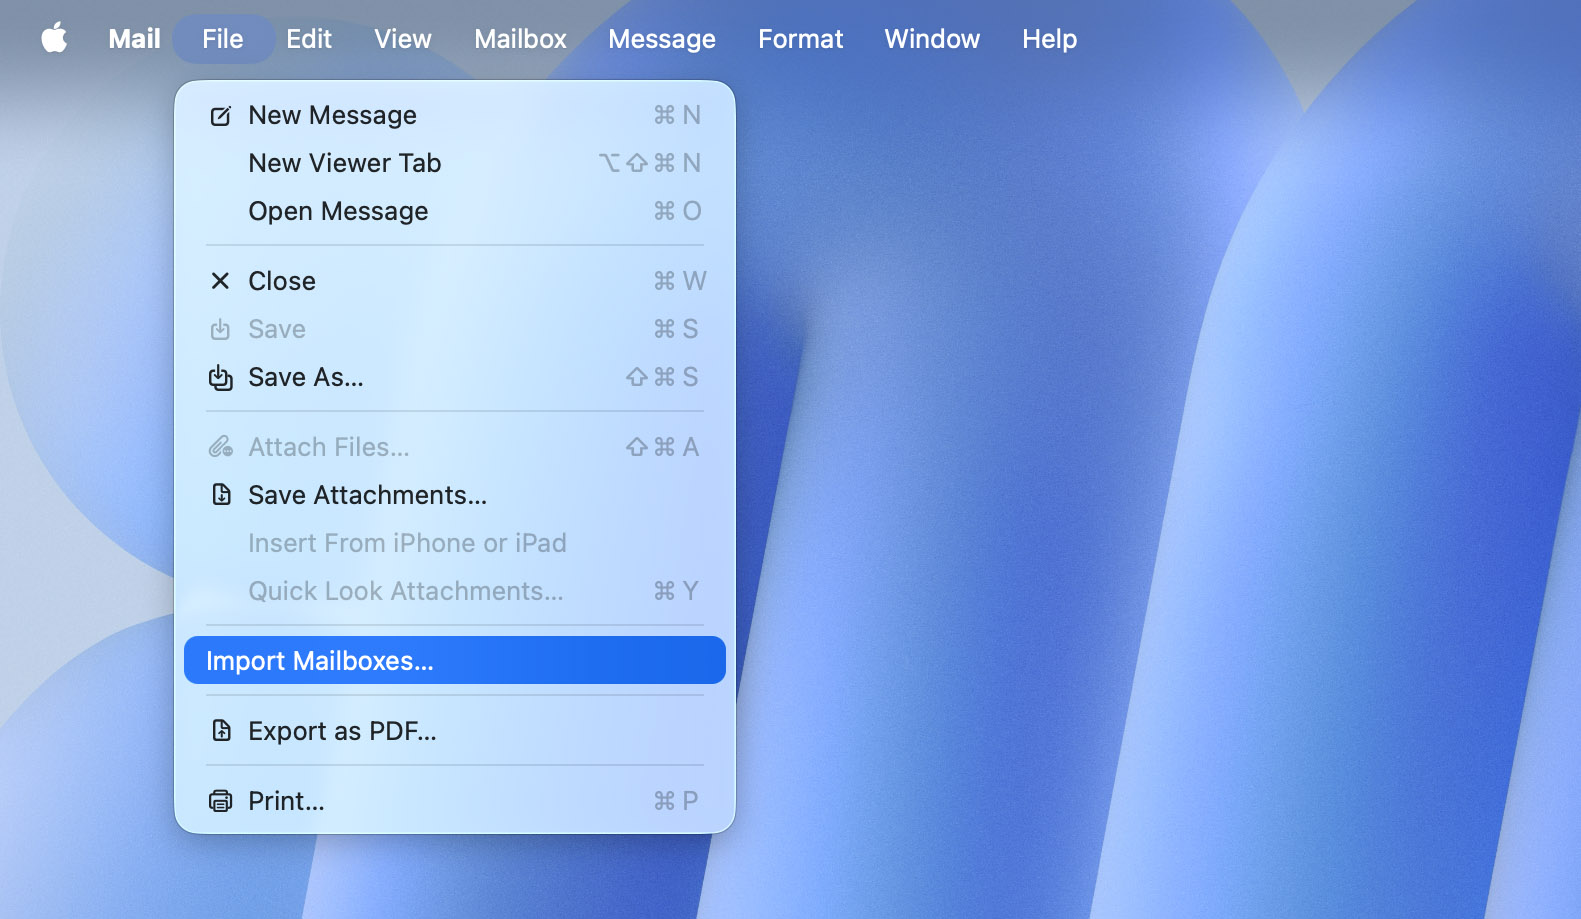Open the Window menu

click(x=931, y=39)
